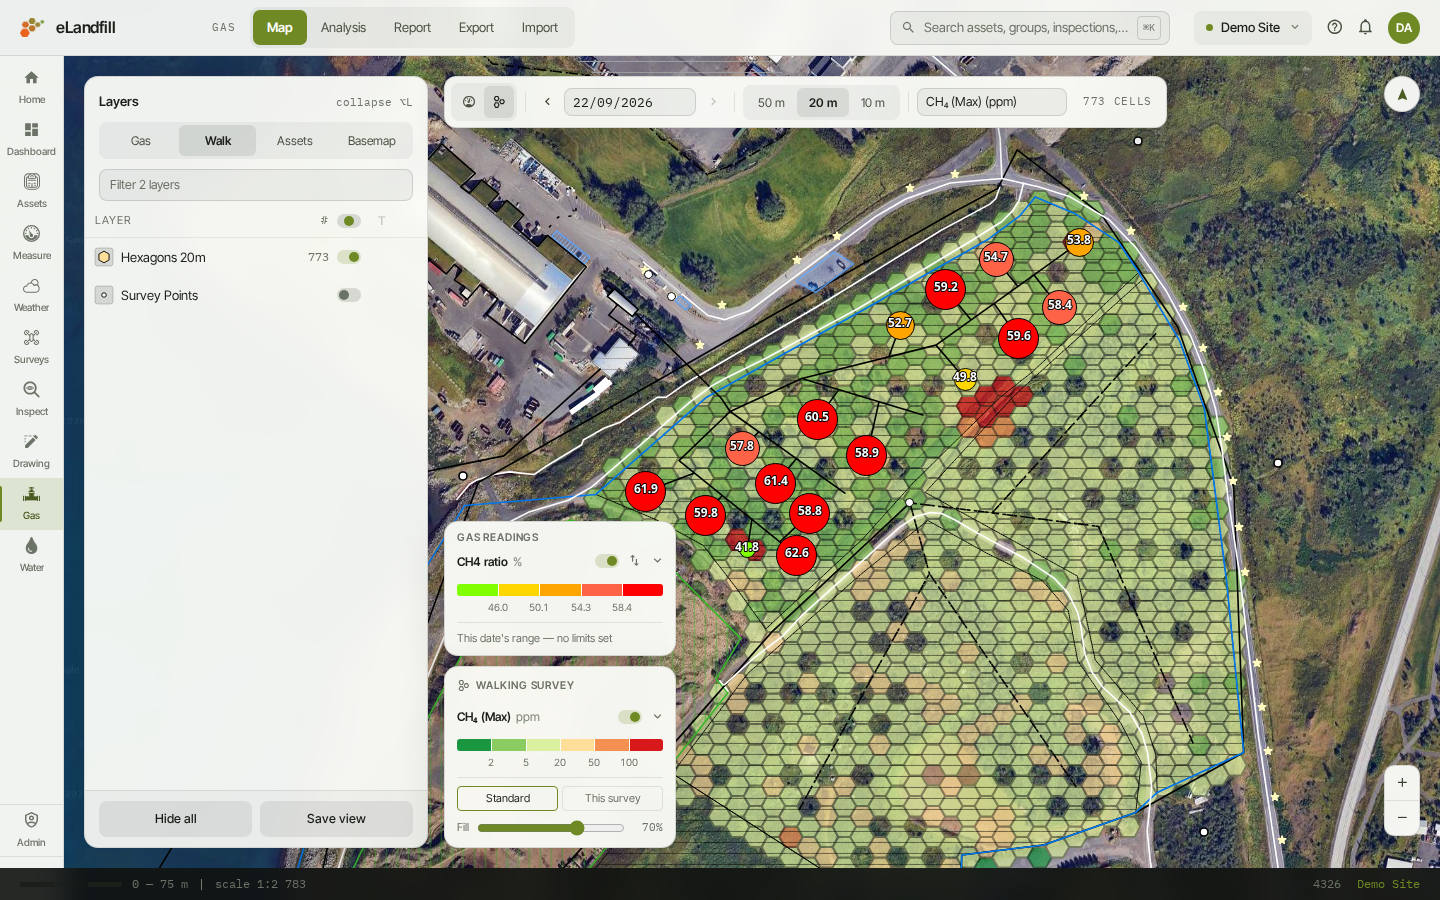Screen dimensions: 1440x900
Task: Select the Gas layers tab
Action: coord(141,141)
